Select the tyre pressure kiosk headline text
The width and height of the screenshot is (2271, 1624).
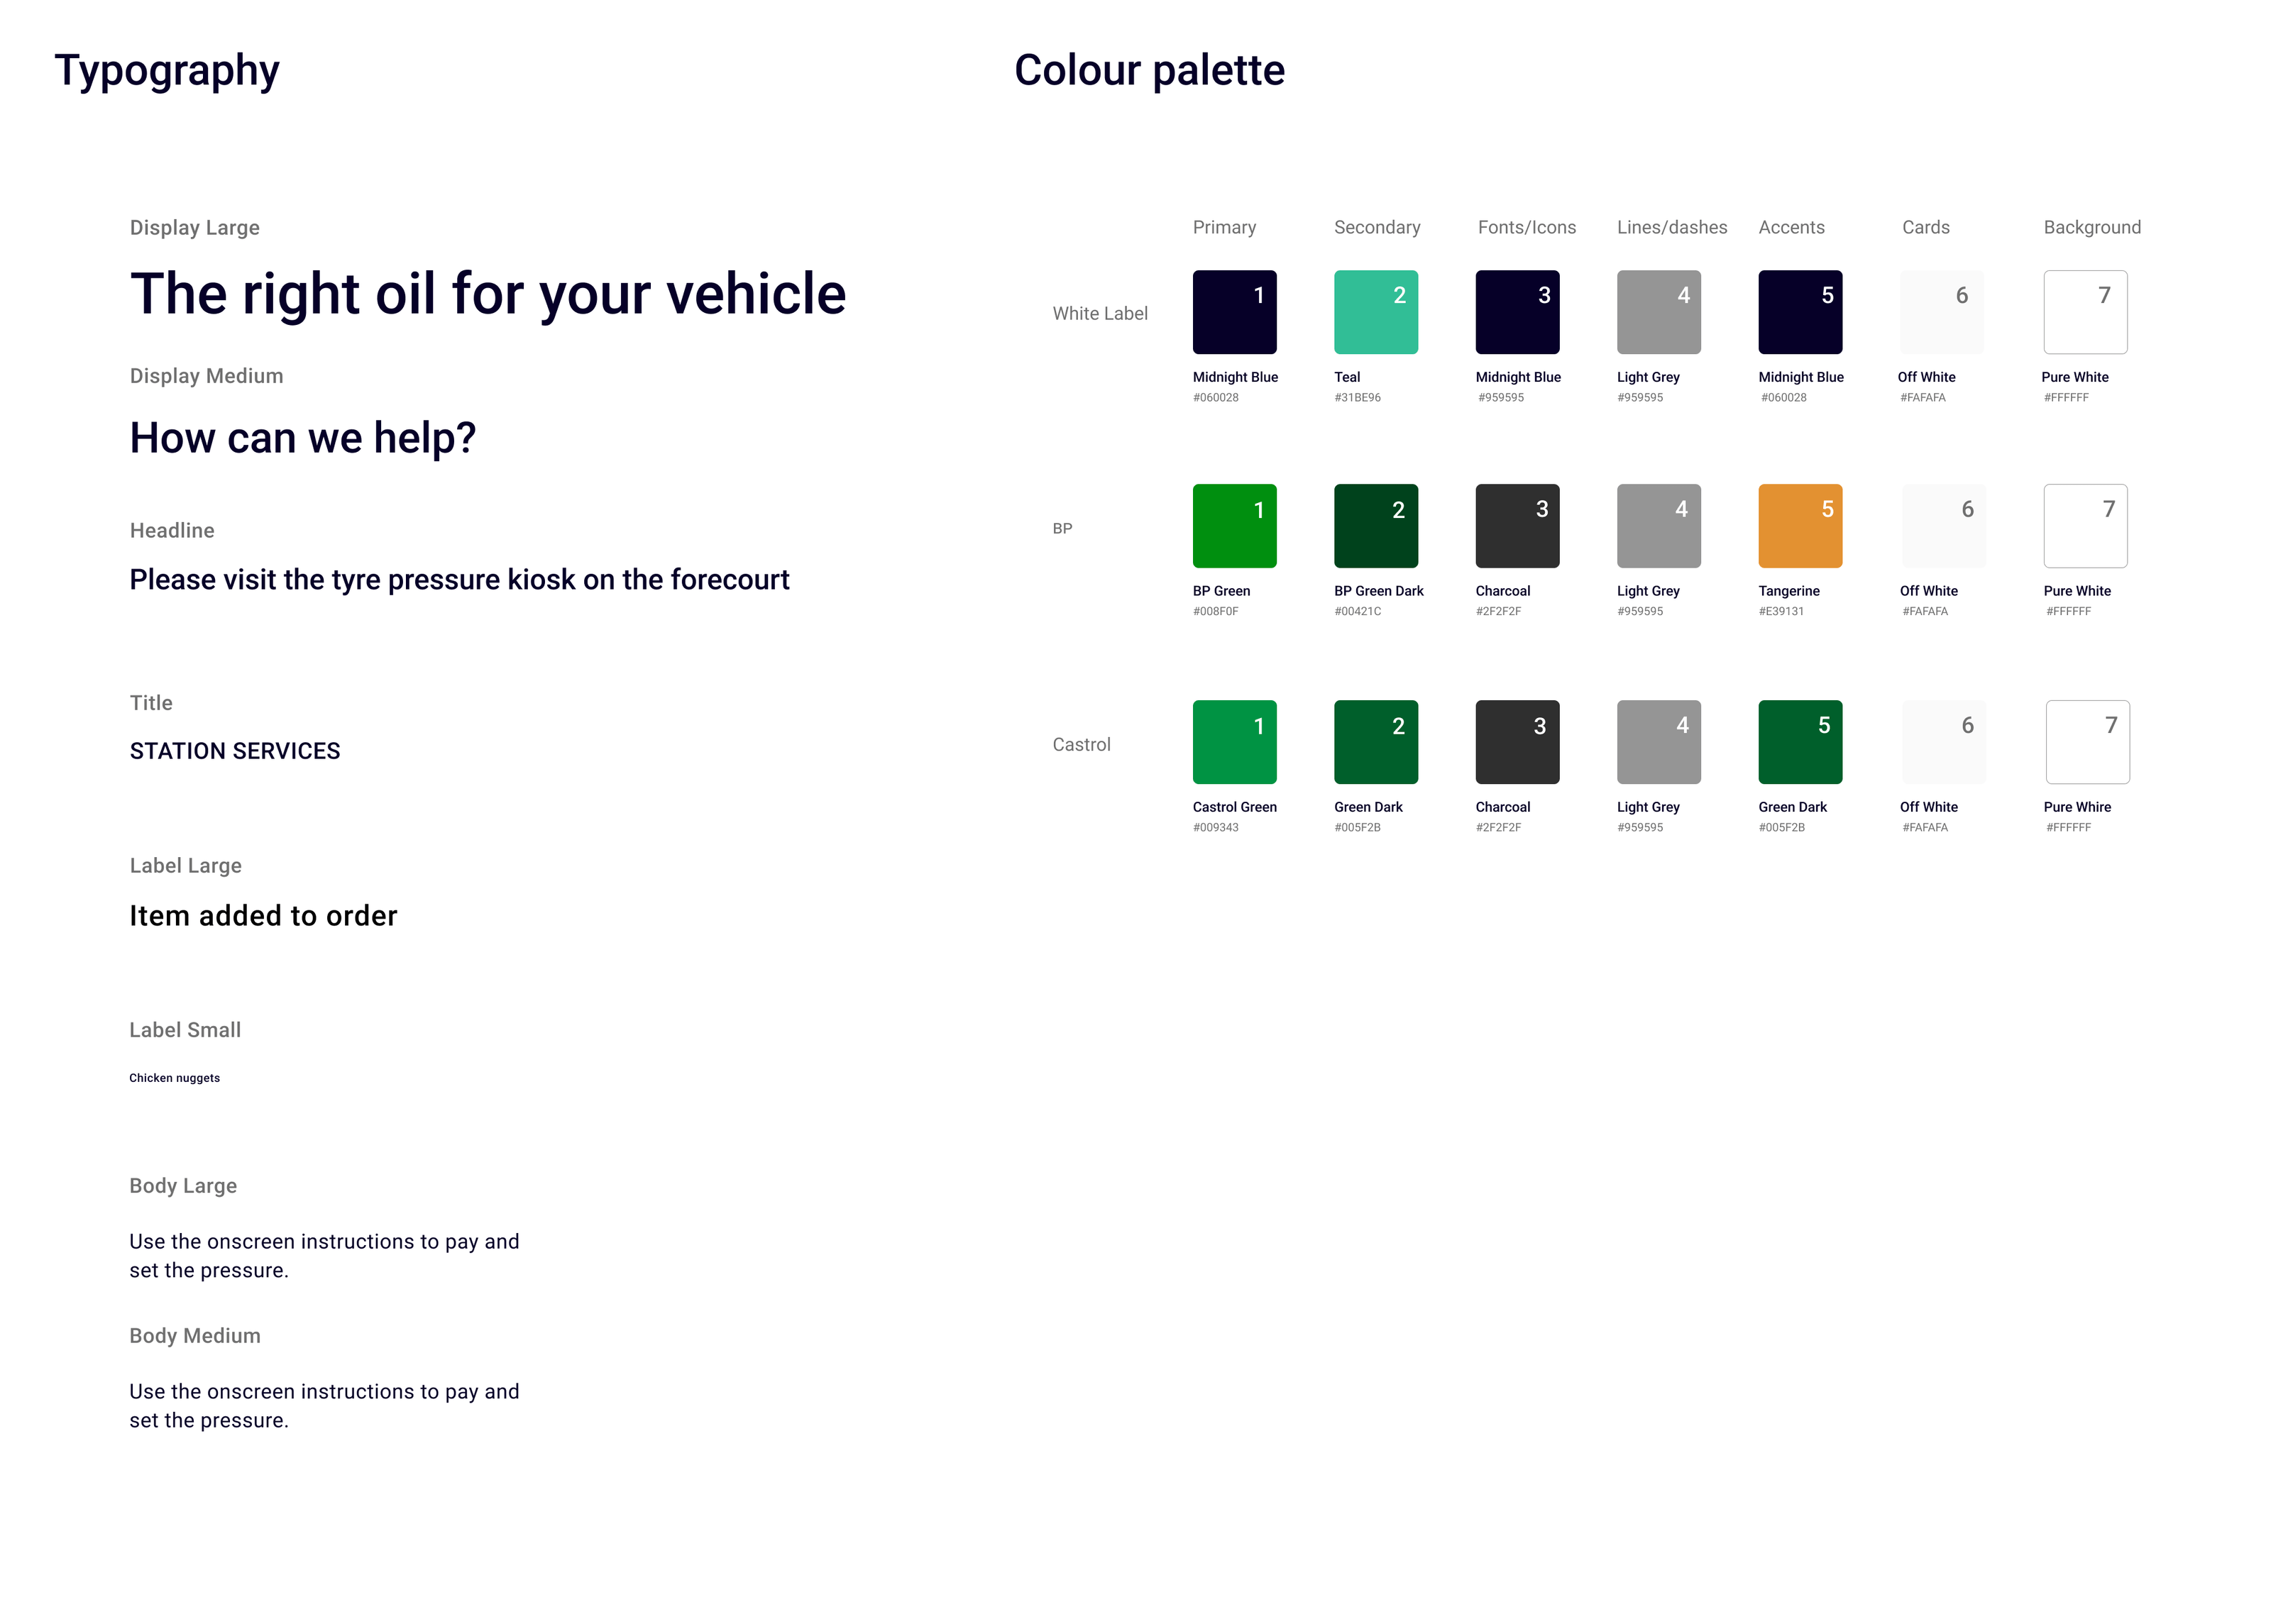tap(460, 580)
